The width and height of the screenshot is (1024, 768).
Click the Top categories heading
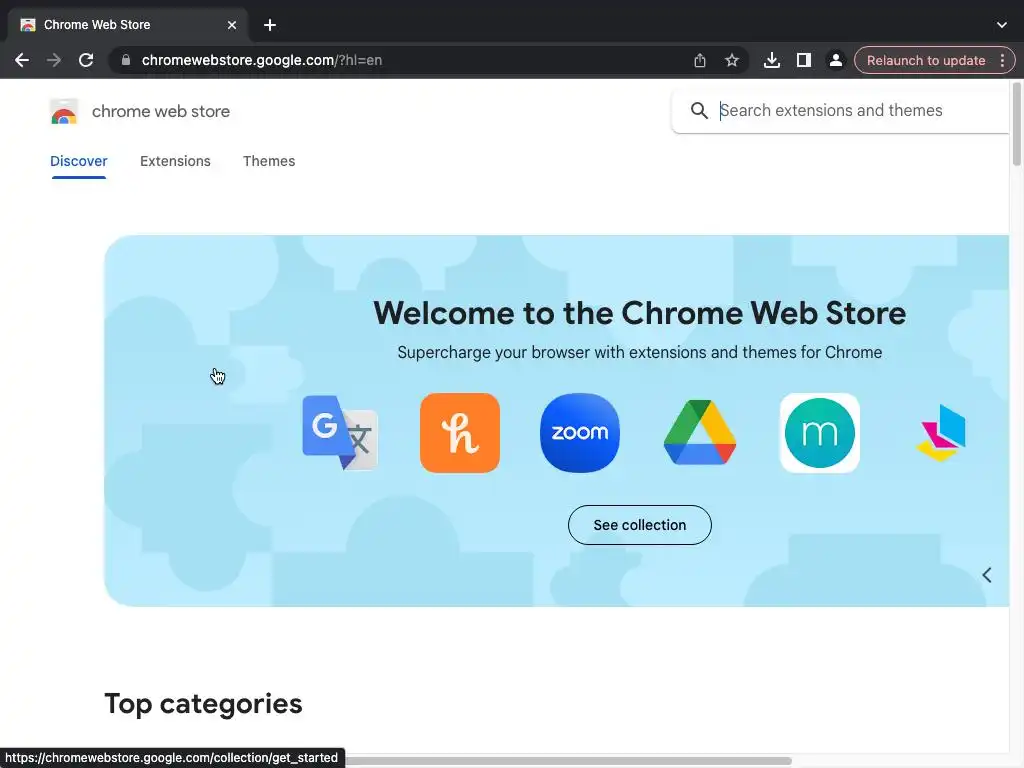pos(203,704)
